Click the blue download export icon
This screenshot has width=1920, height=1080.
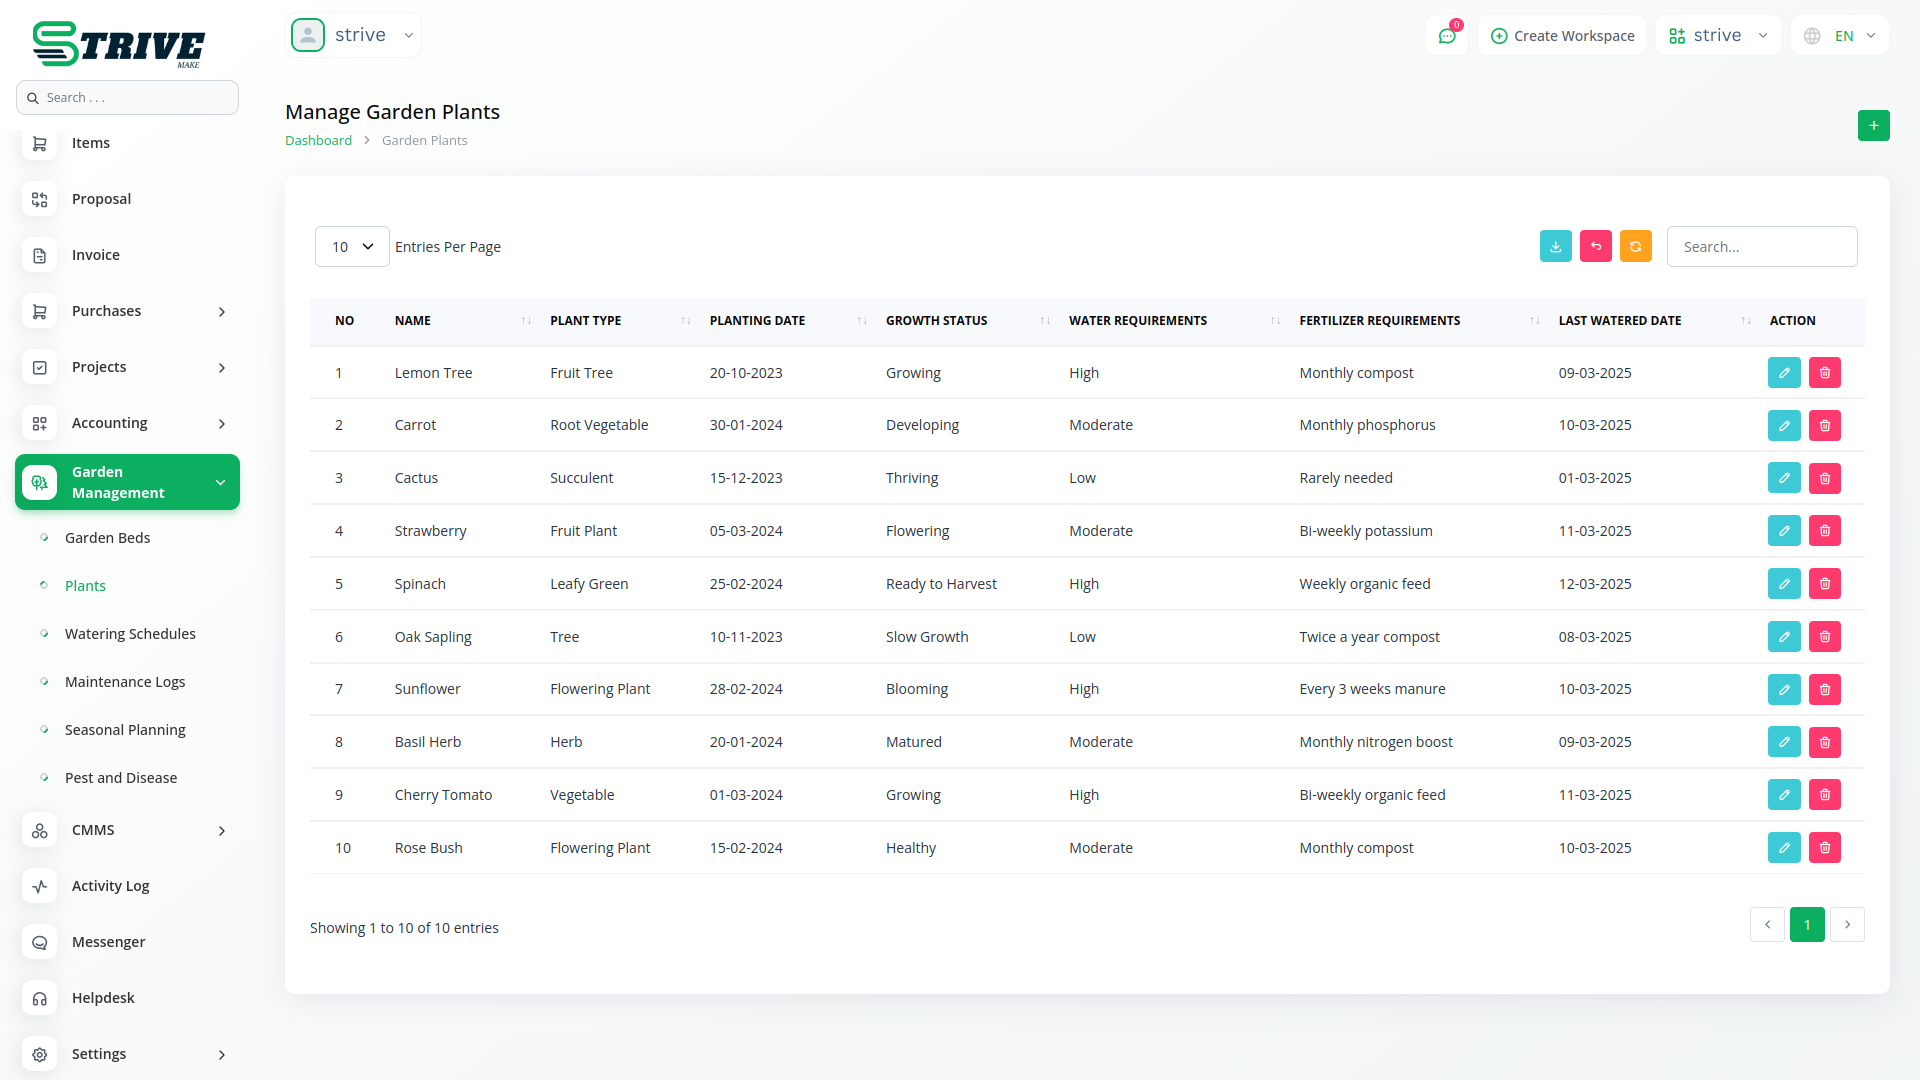1555,247
